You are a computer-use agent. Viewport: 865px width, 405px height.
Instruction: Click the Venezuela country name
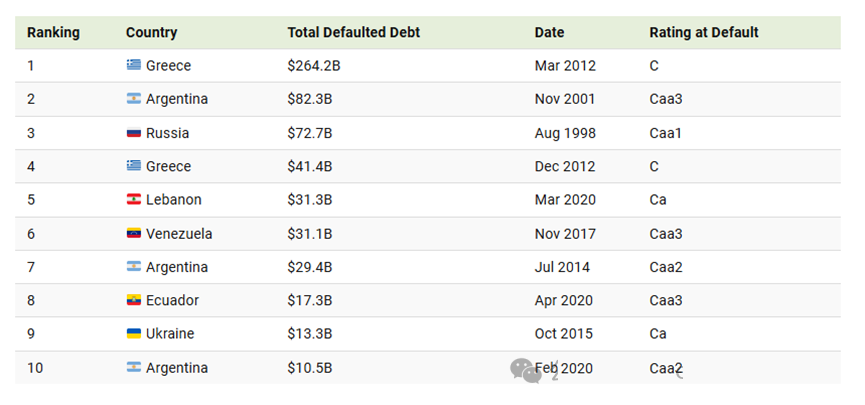tap(179, 234)
